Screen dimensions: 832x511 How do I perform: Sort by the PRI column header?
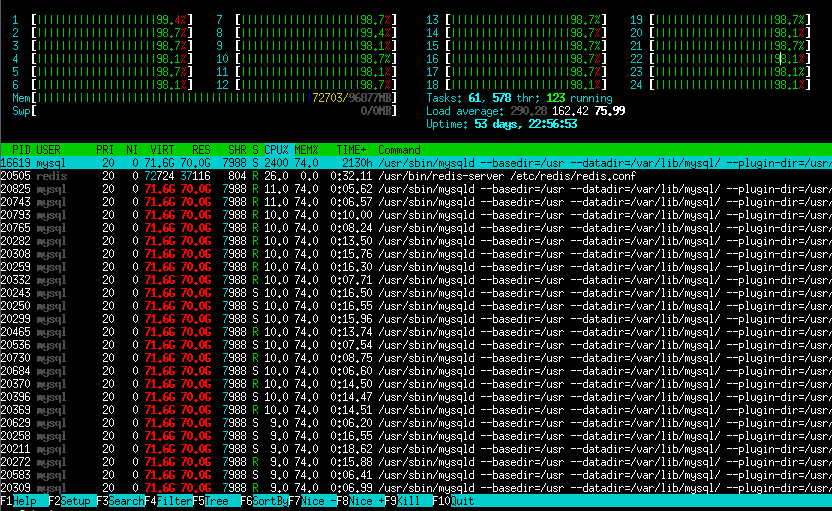click(105, 150)
